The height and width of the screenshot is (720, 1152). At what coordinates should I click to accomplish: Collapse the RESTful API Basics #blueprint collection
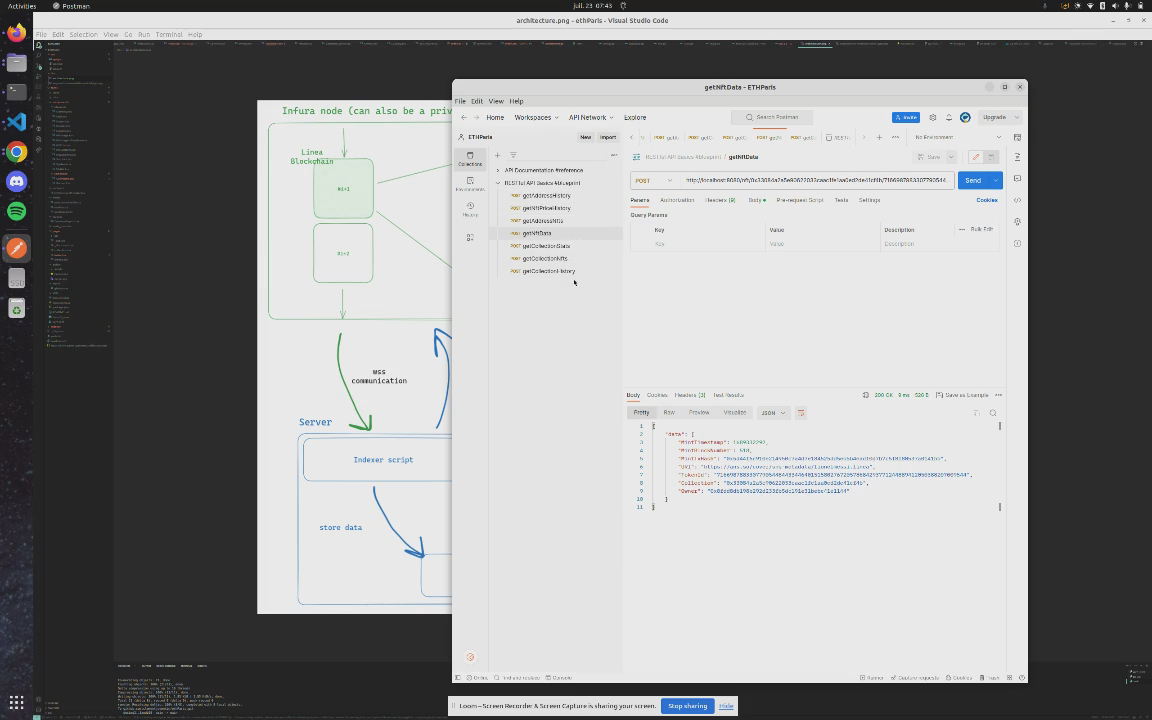click(x=498, y=183)
